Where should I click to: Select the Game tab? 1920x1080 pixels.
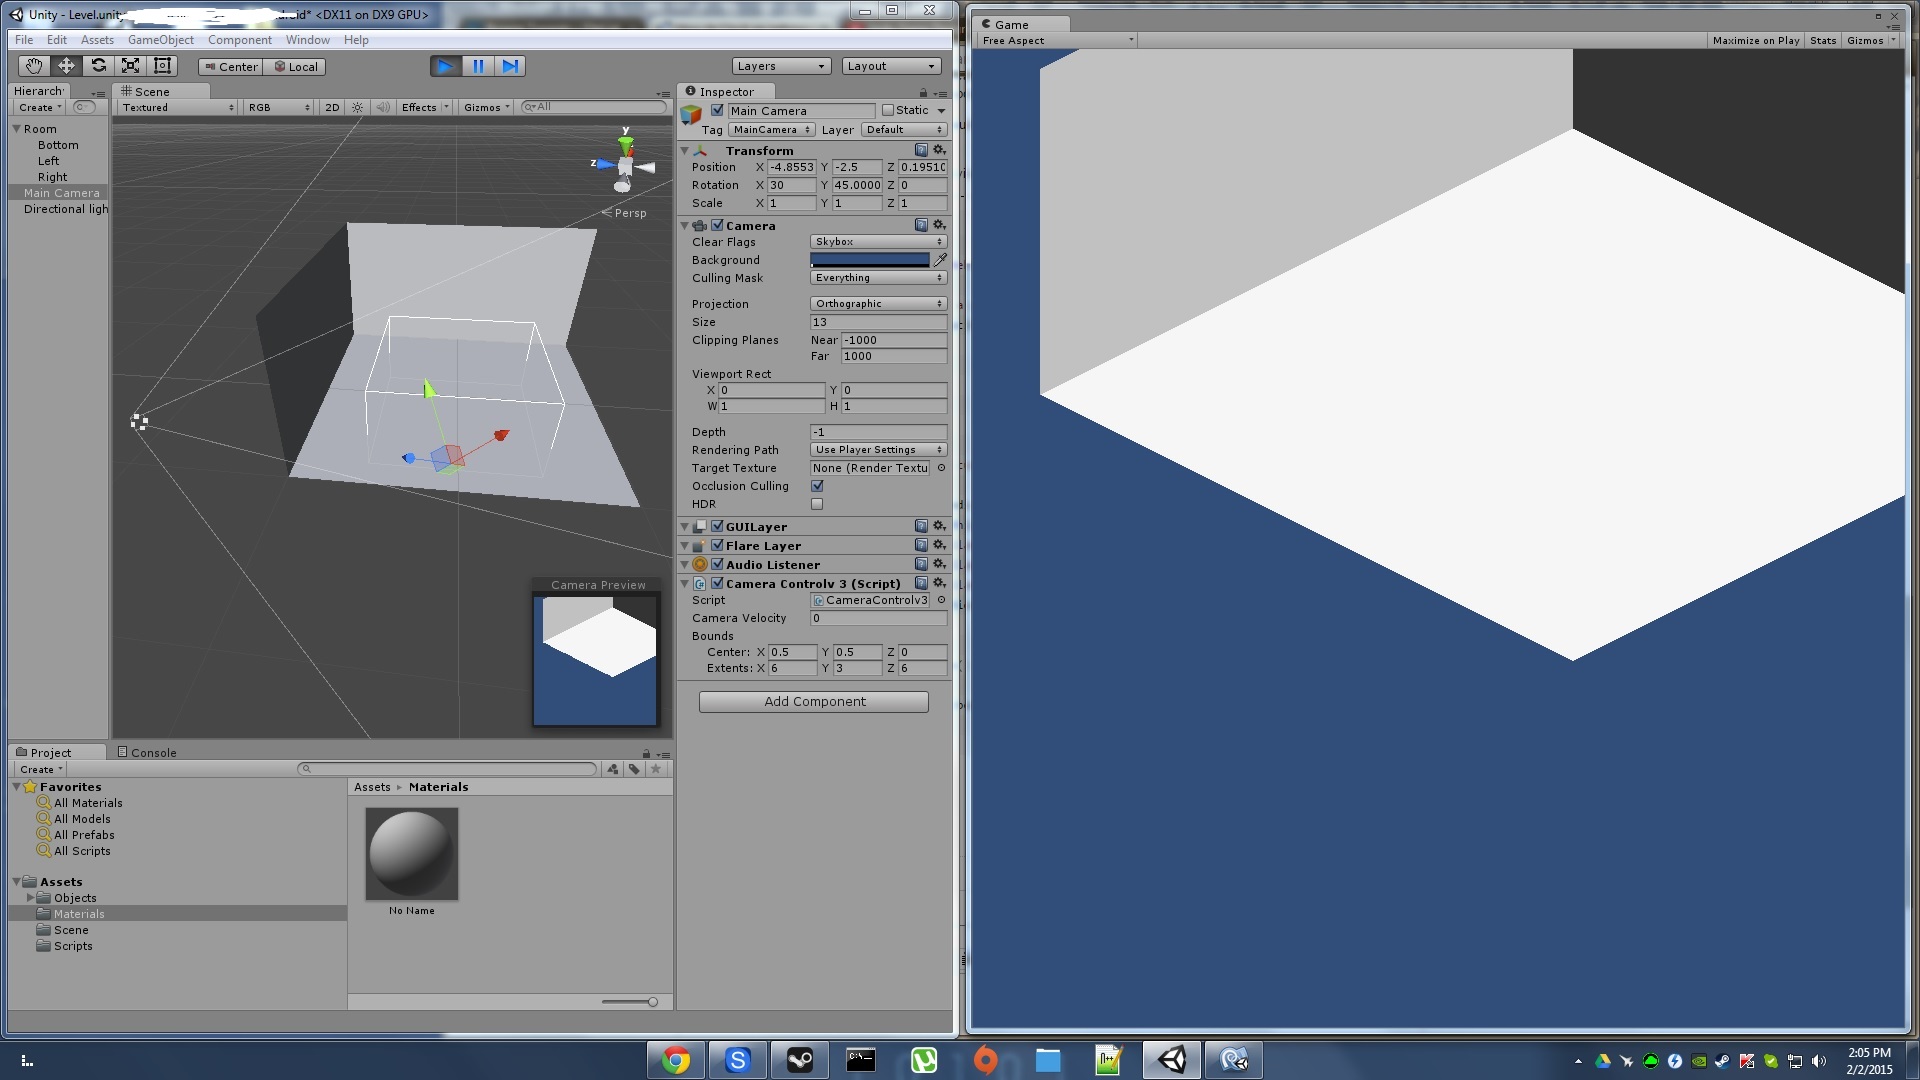[x=1021, y=24]
